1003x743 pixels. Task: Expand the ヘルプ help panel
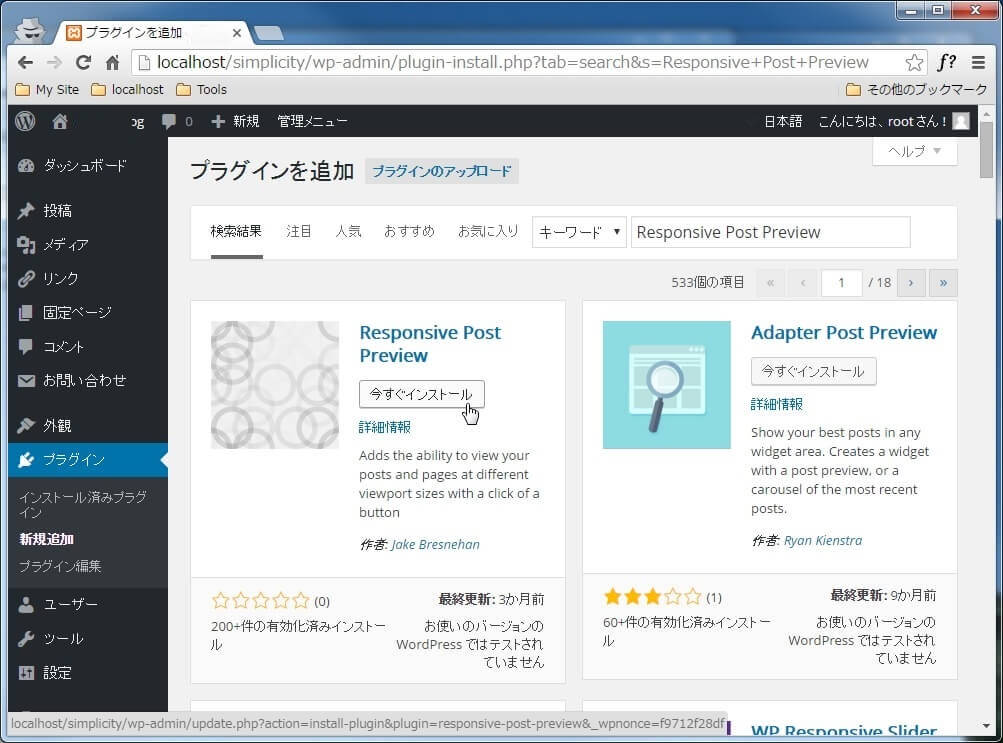point(914,151)
